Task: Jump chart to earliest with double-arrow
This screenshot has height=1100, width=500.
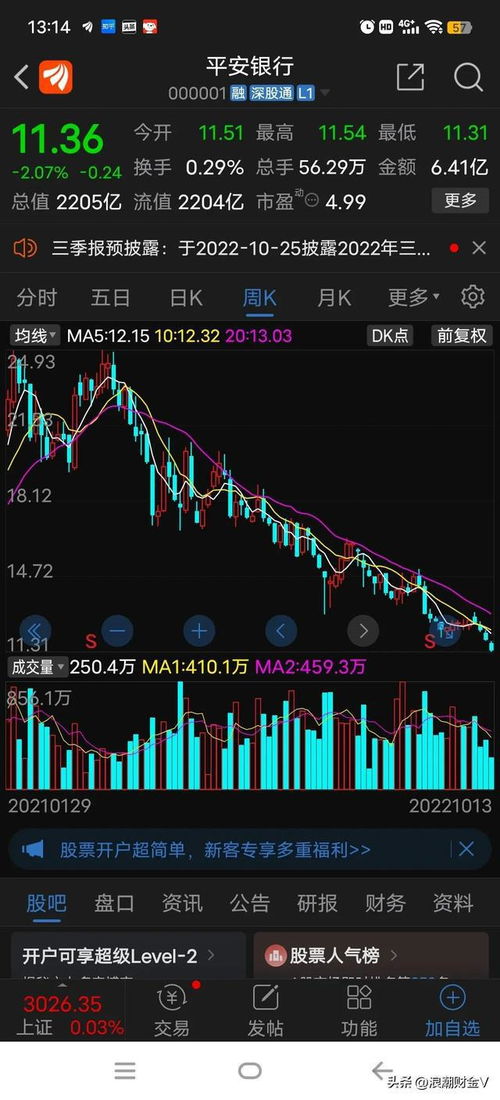Action: (35, 631)
